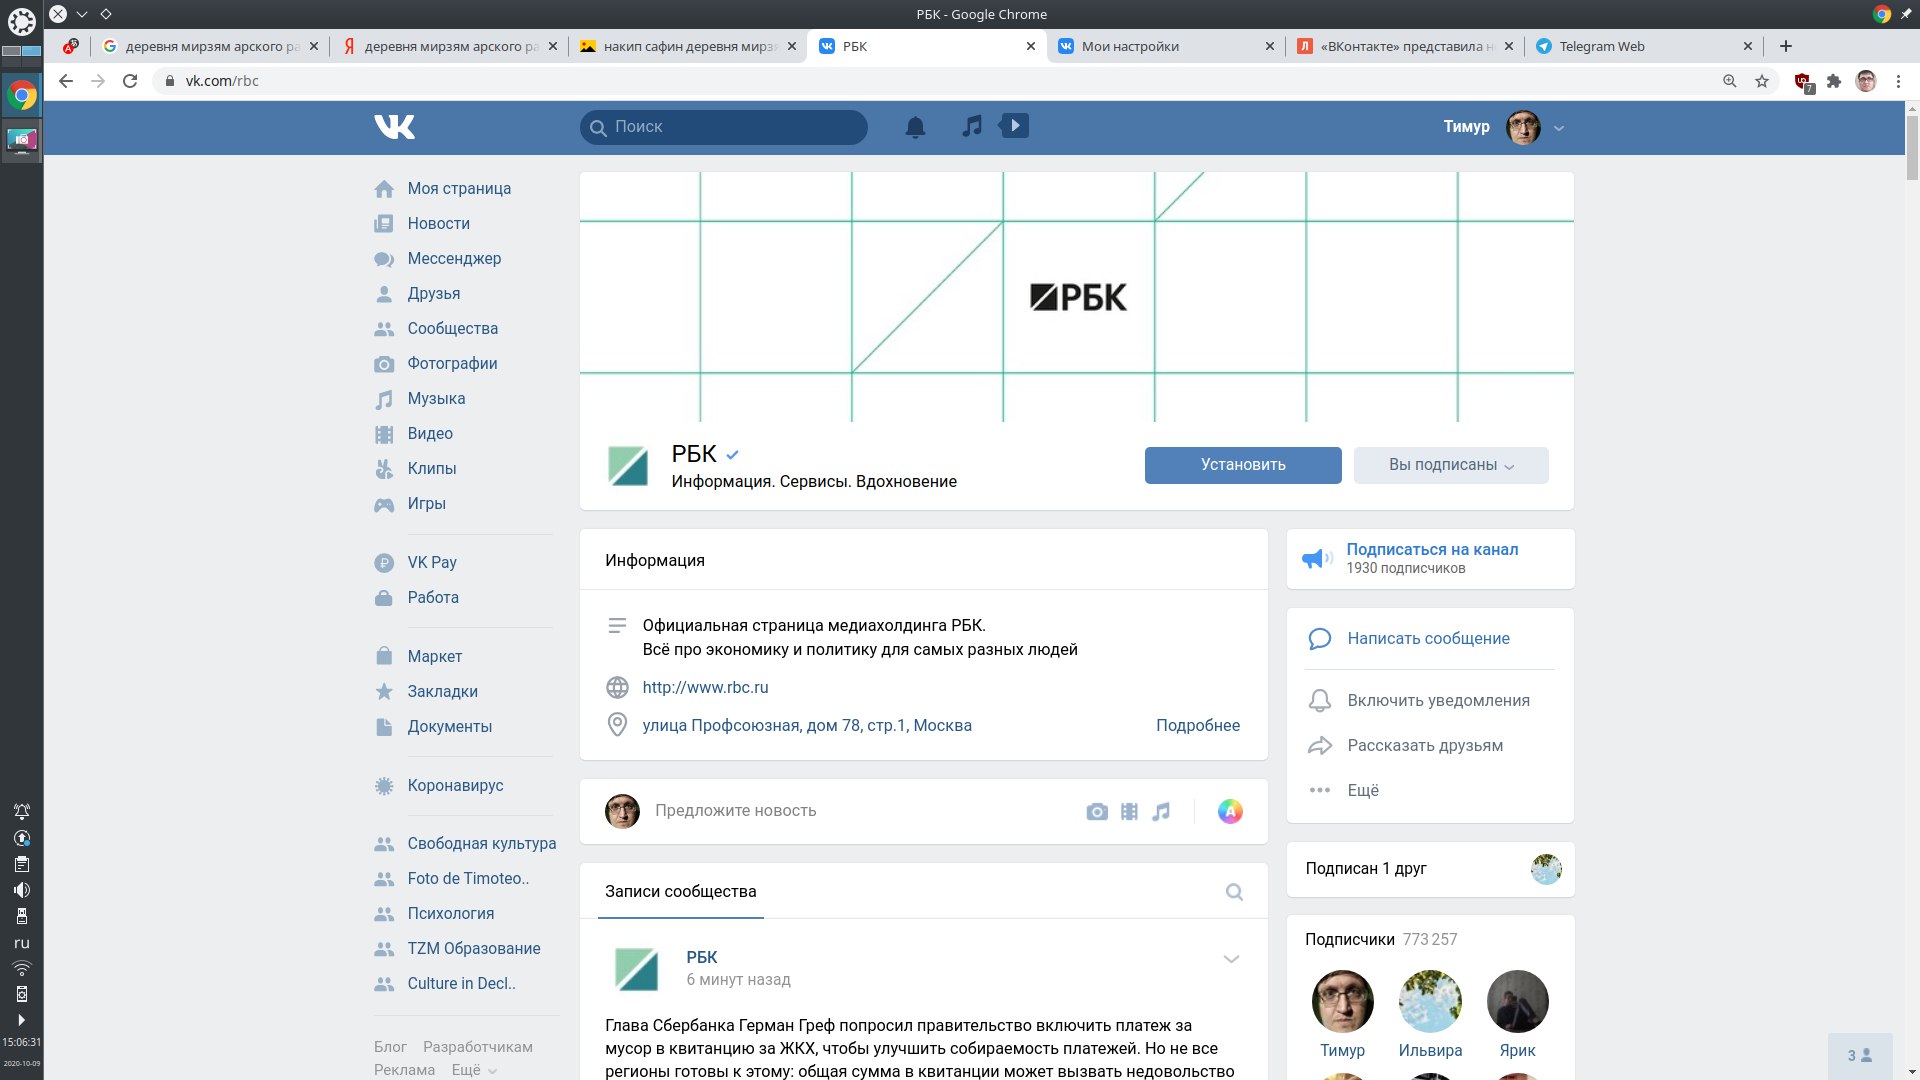Open subscriber Ярик's avatar
Viewport: 1920px width, 1080px height.
[1517, 1001]
